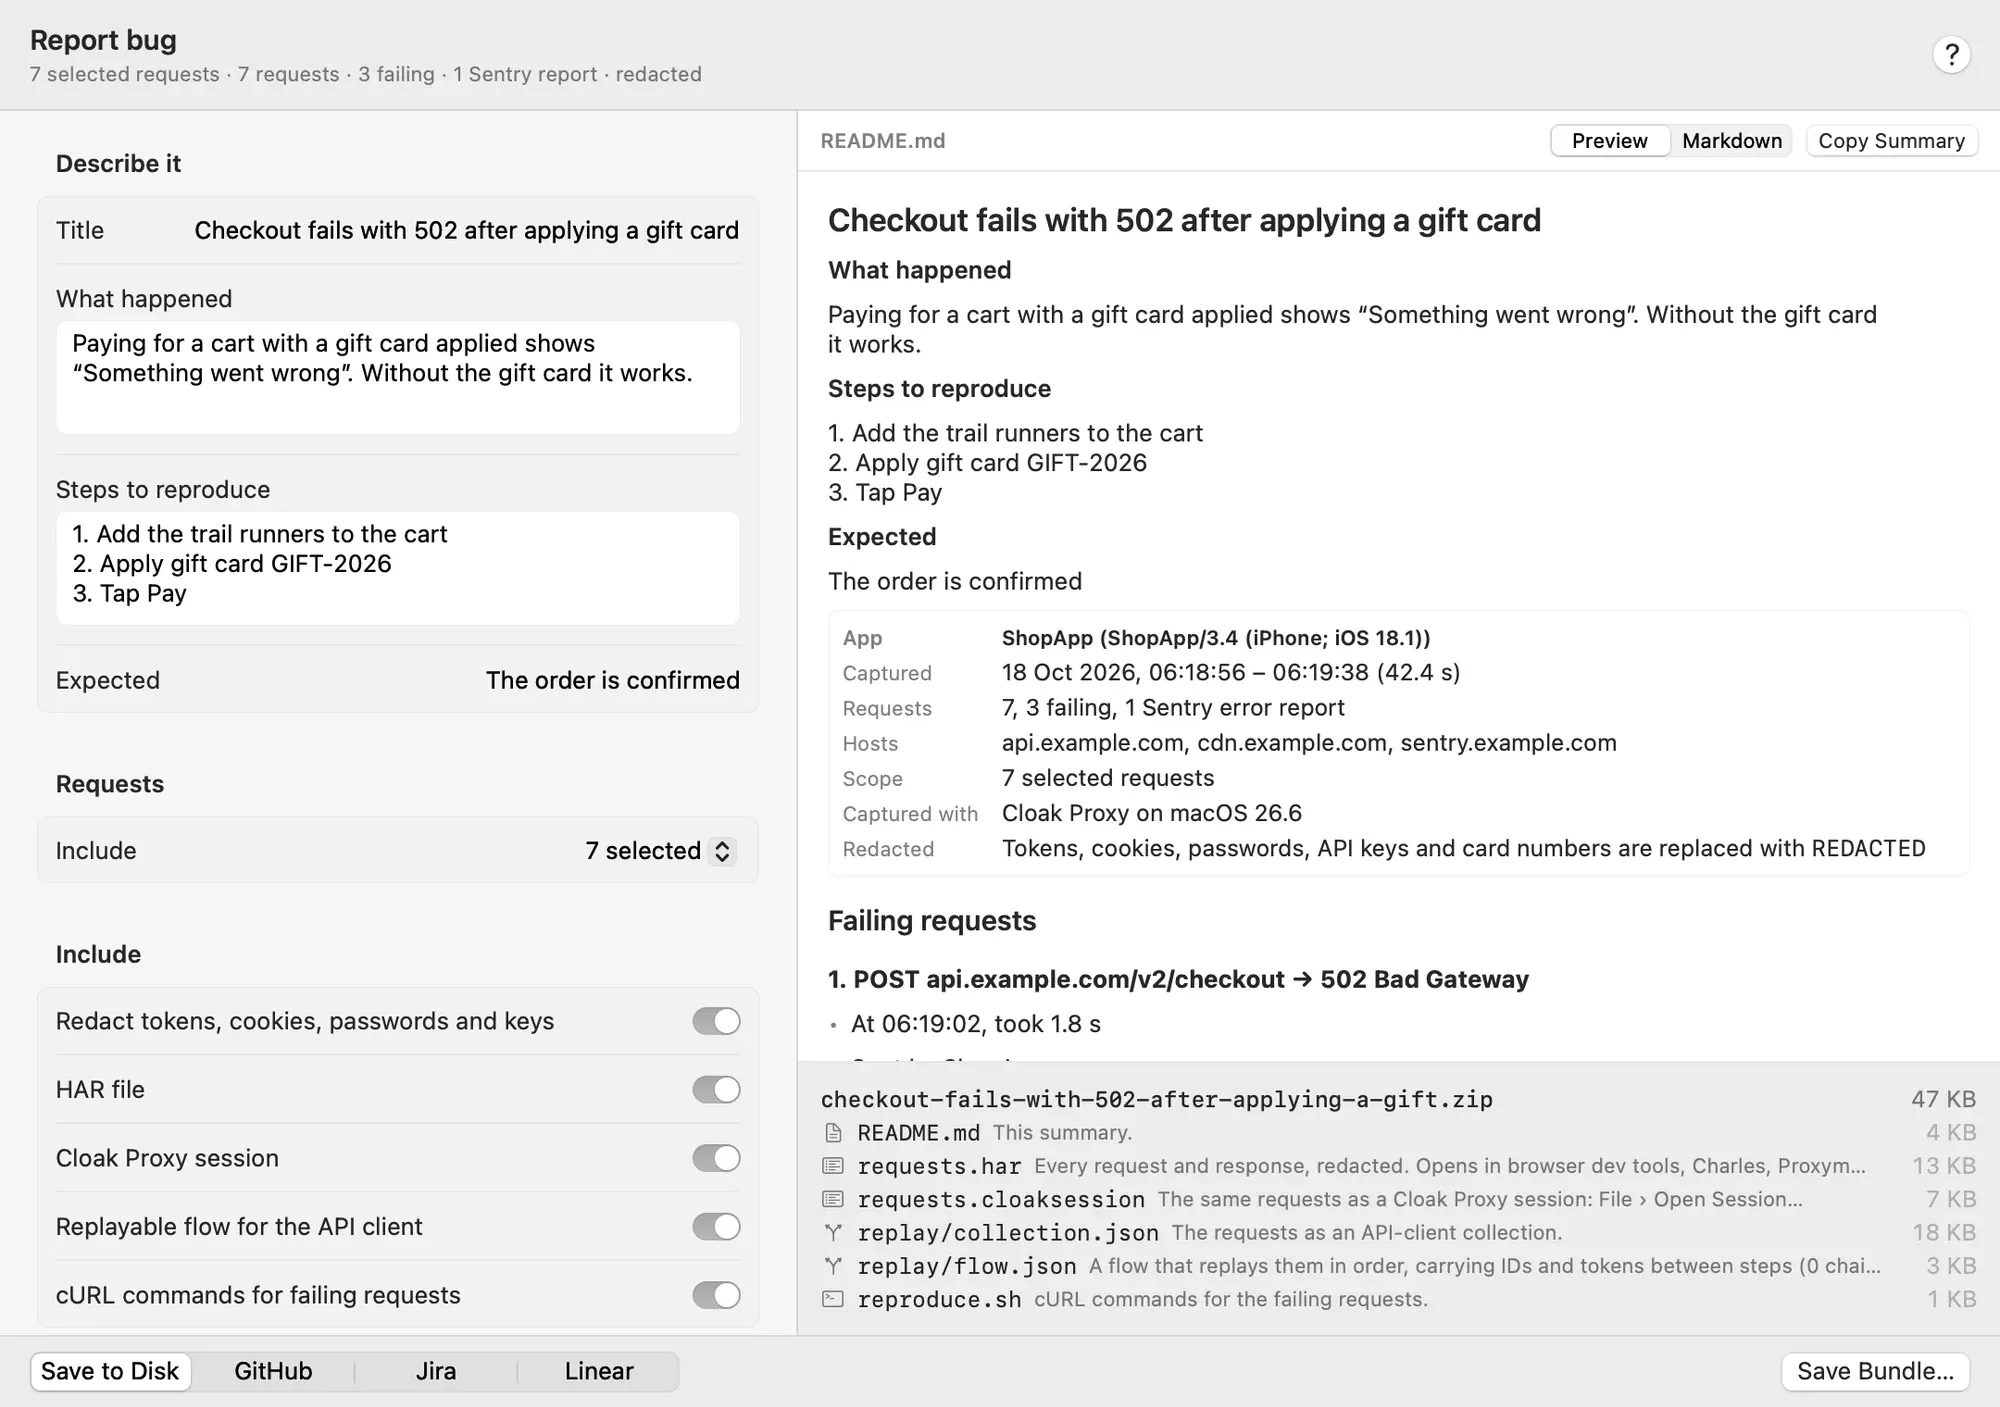
Task: Switch to Markdown view
Action: tap(1731, 141)
